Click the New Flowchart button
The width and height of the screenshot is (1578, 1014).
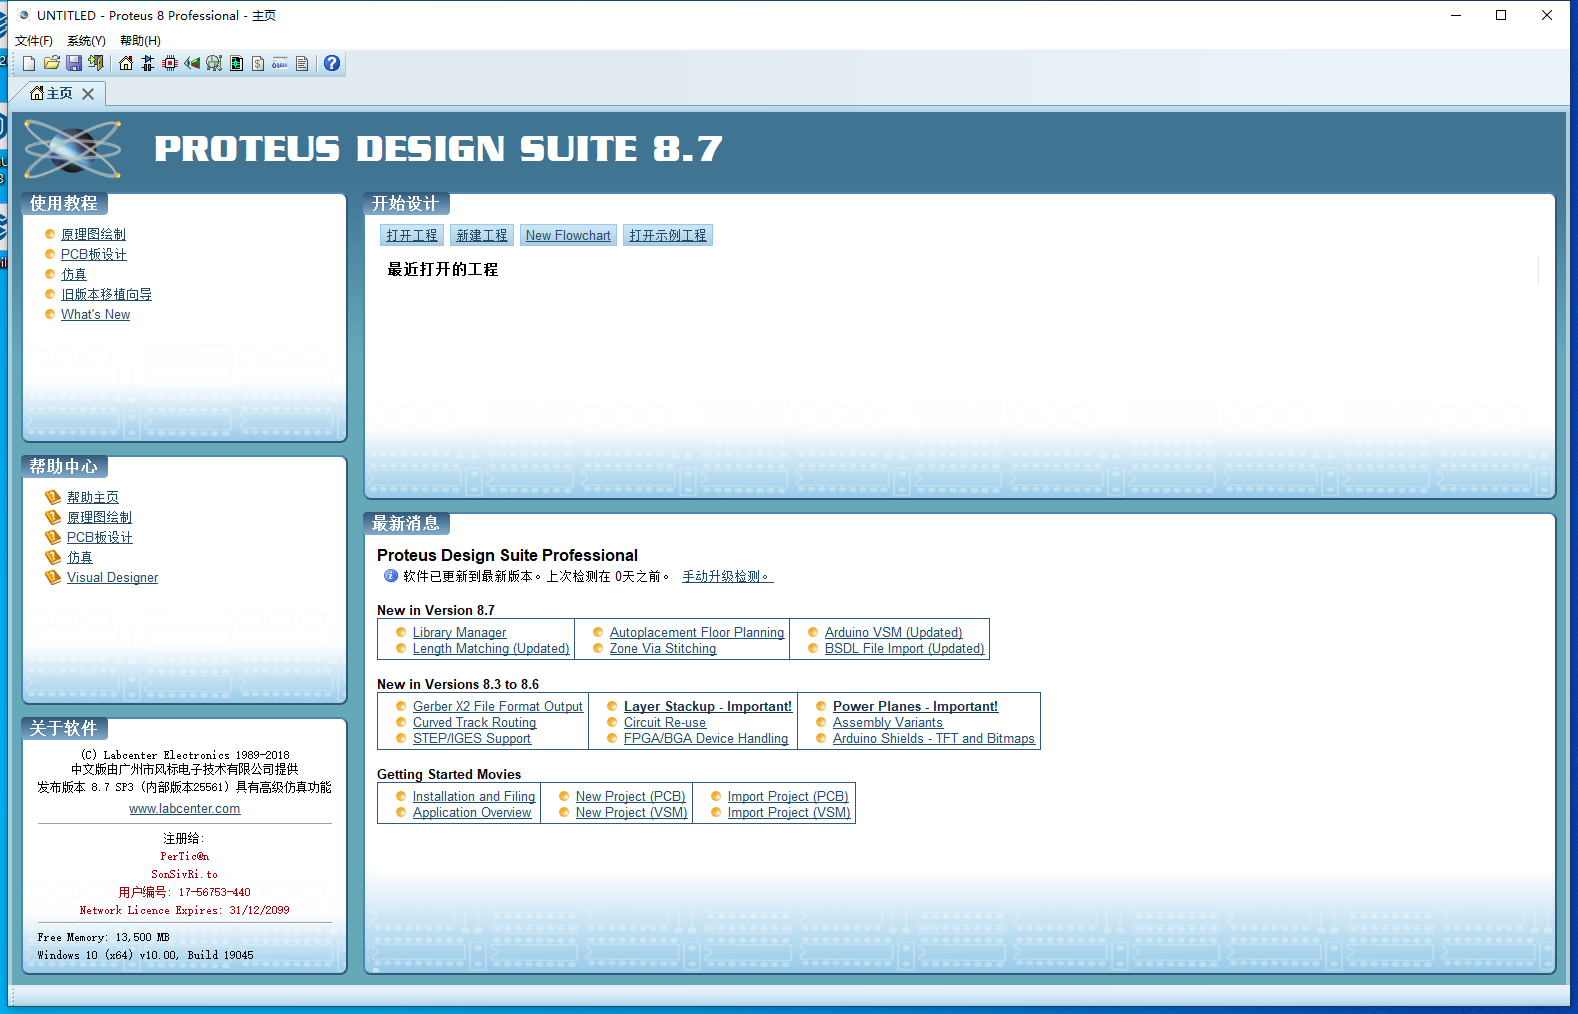click(568, 235)
